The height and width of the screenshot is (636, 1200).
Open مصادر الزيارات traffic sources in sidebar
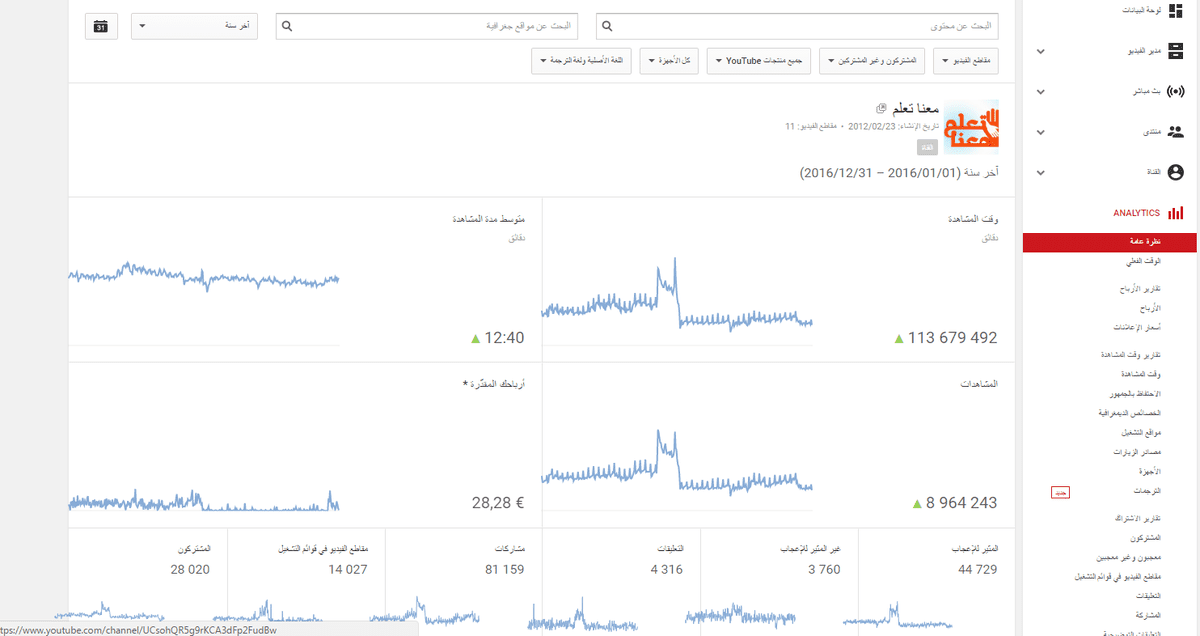pyautogui.click(x=1138, y=452)
